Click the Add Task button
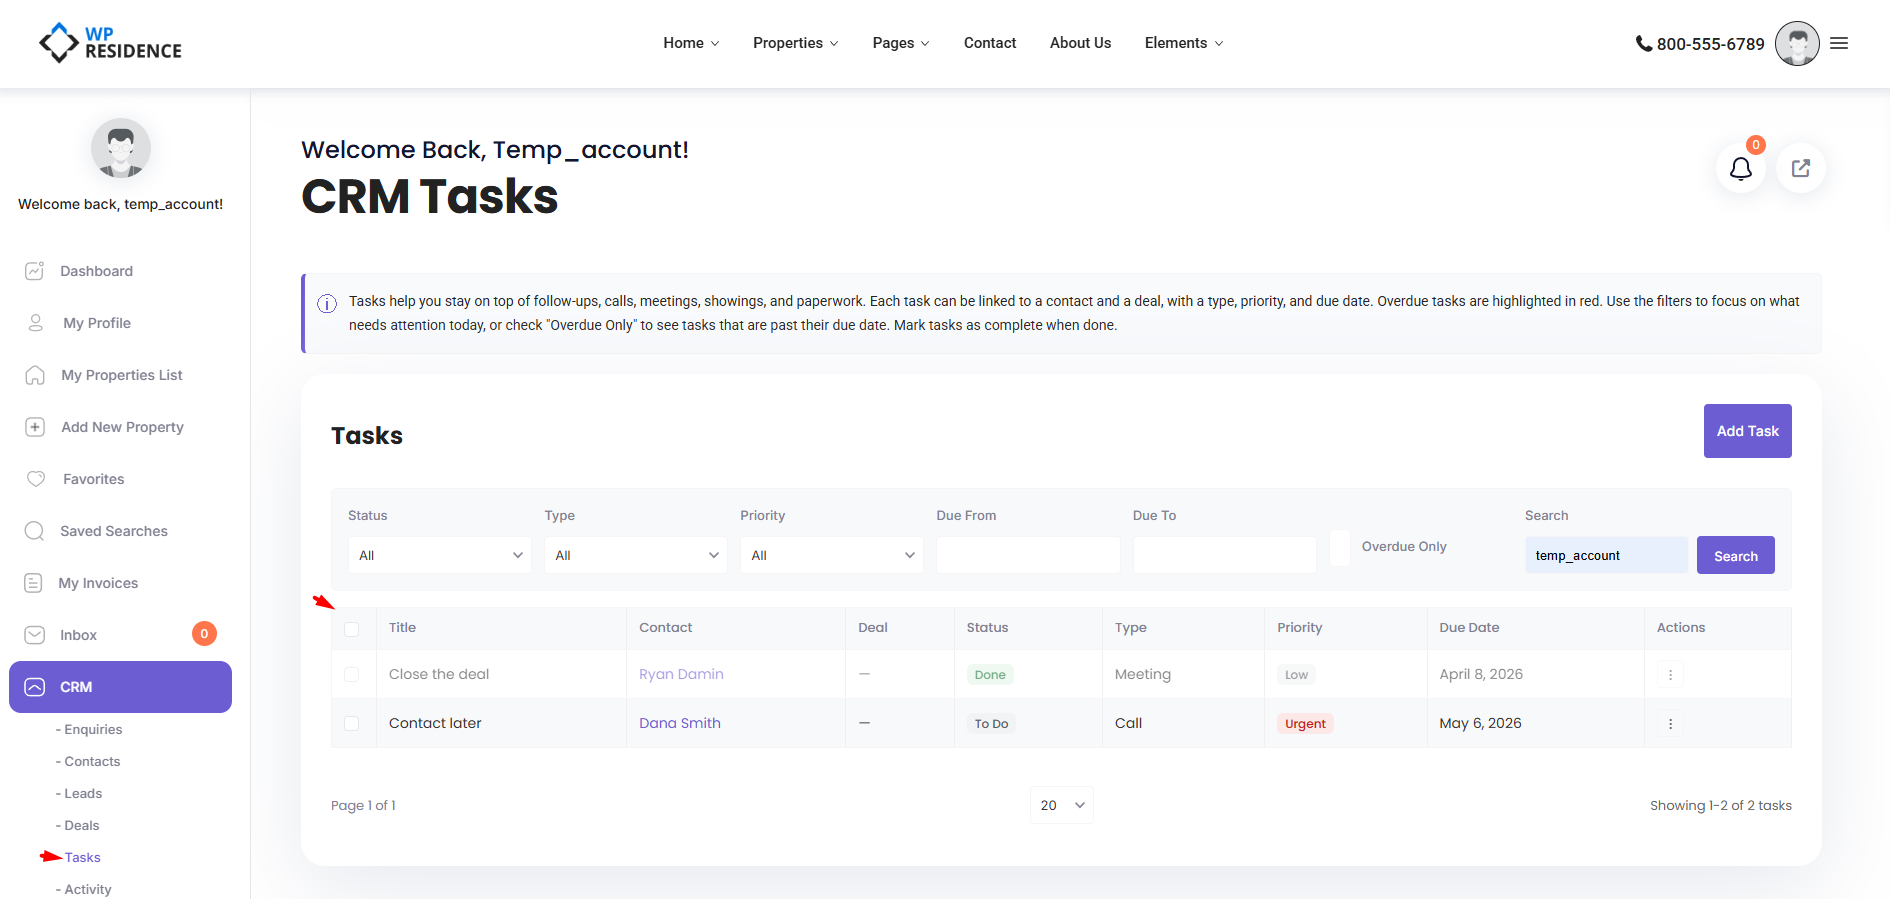Viewport: 1890px width, 899px height. click(1747, 431)
